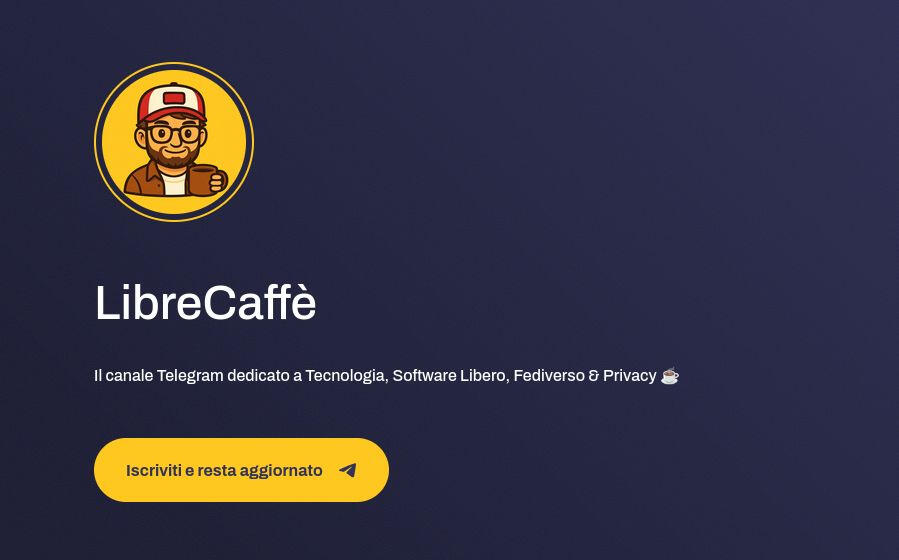Click the LibreCaffè mascot avatar
The height and width of the screenshot is (560, 899).
click(x=174, y=142)
